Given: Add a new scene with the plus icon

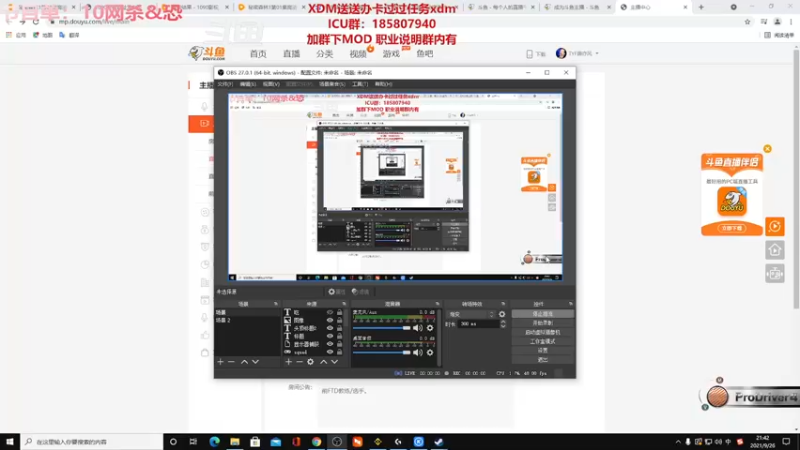Looking at the screenshot, I should (220, 362).
